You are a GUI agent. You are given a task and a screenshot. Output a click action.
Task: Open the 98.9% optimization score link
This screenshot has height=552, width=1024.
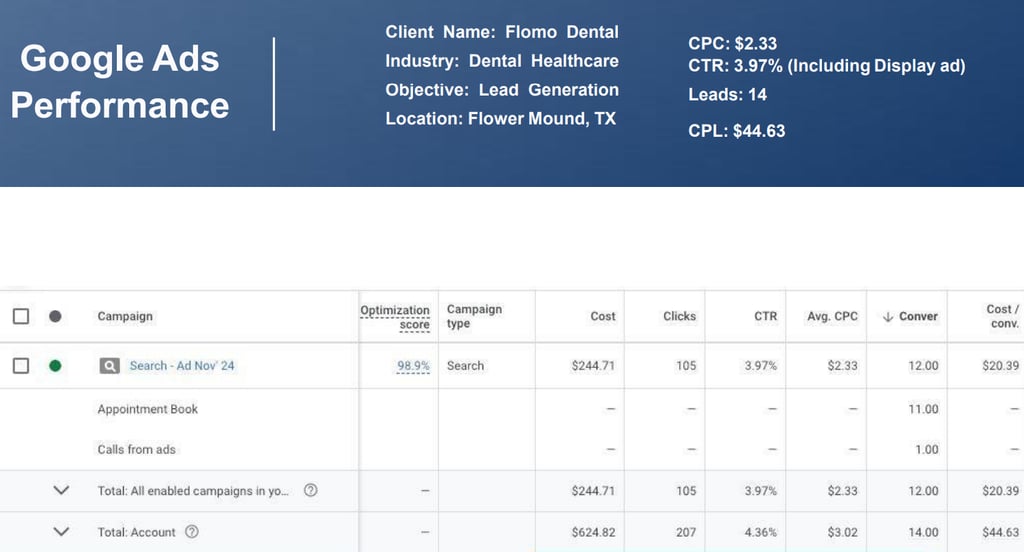pyautogui.click(x=413, y=366)
